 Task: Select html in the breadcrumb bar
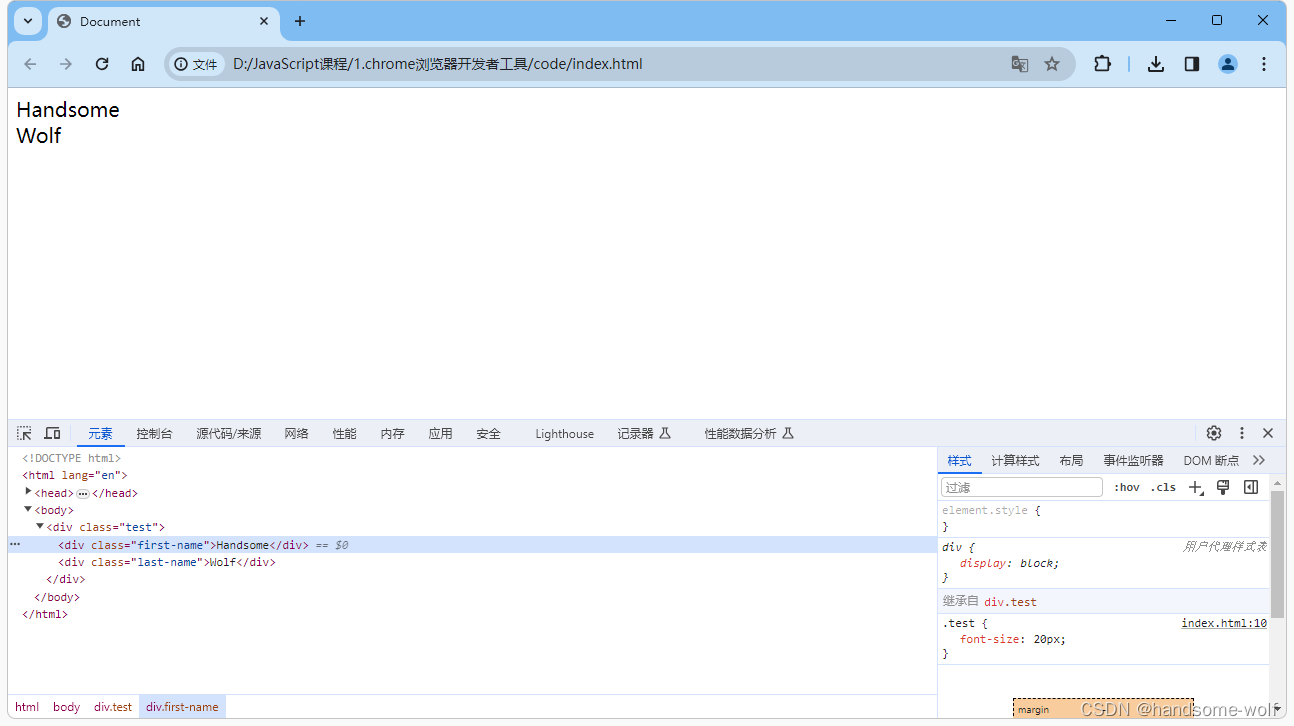click(x=27, y=707)
